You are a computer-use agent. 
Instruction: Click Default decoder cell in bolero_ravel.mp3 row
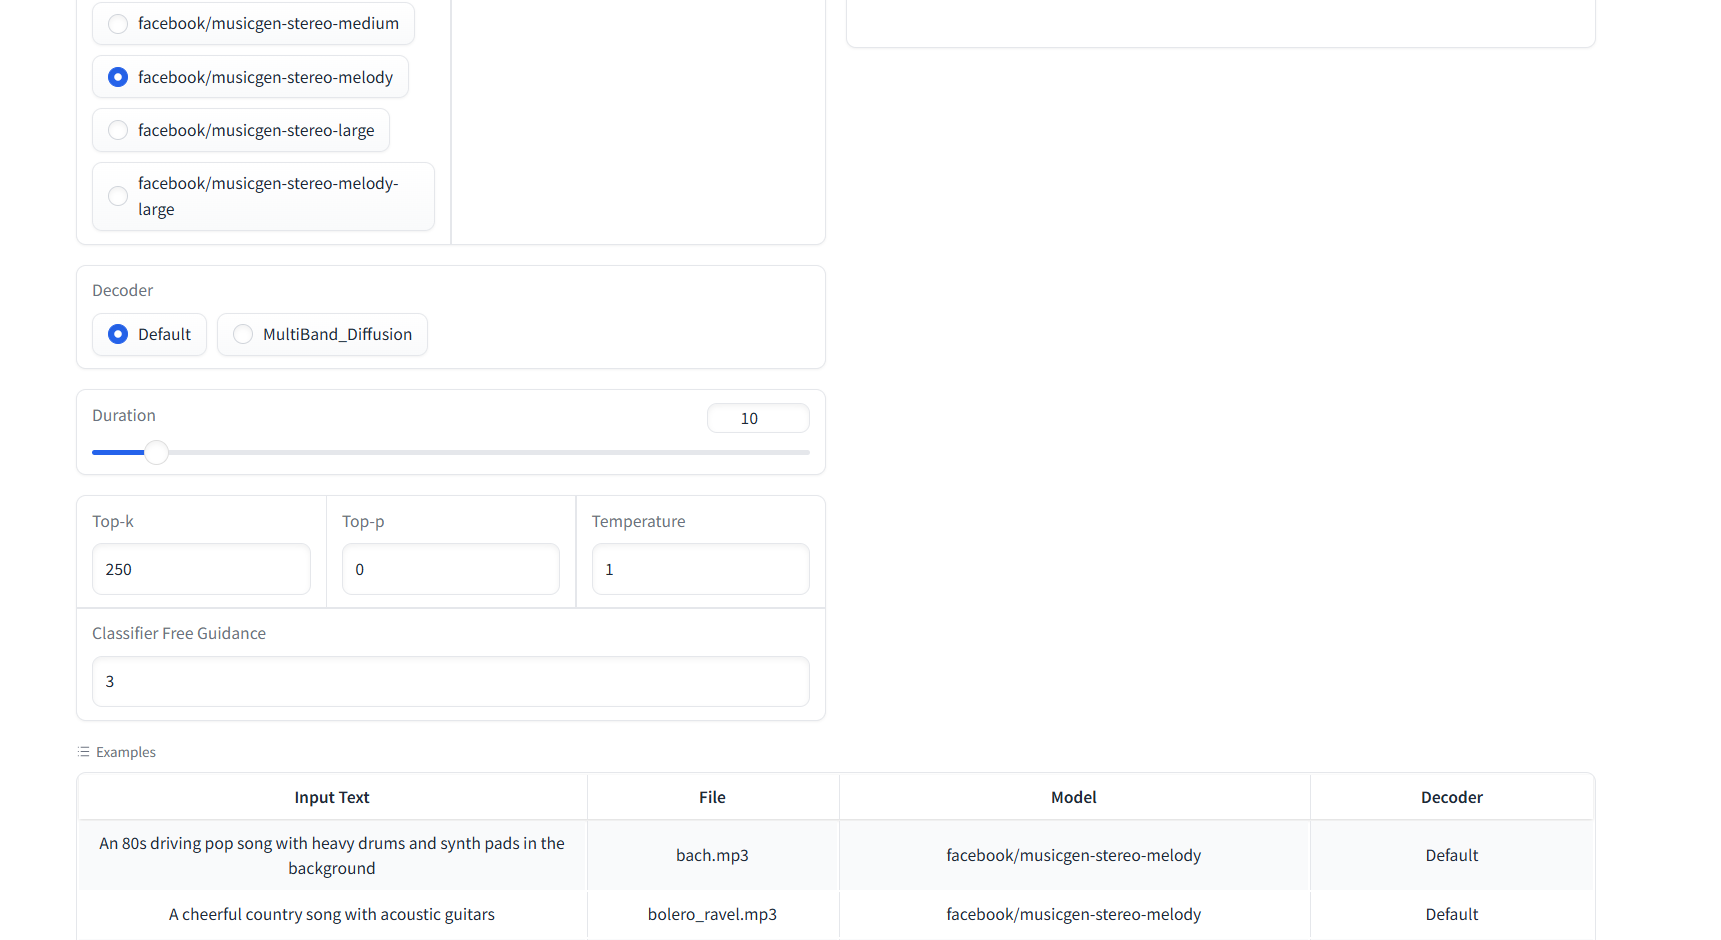[x=1452, y=914]
